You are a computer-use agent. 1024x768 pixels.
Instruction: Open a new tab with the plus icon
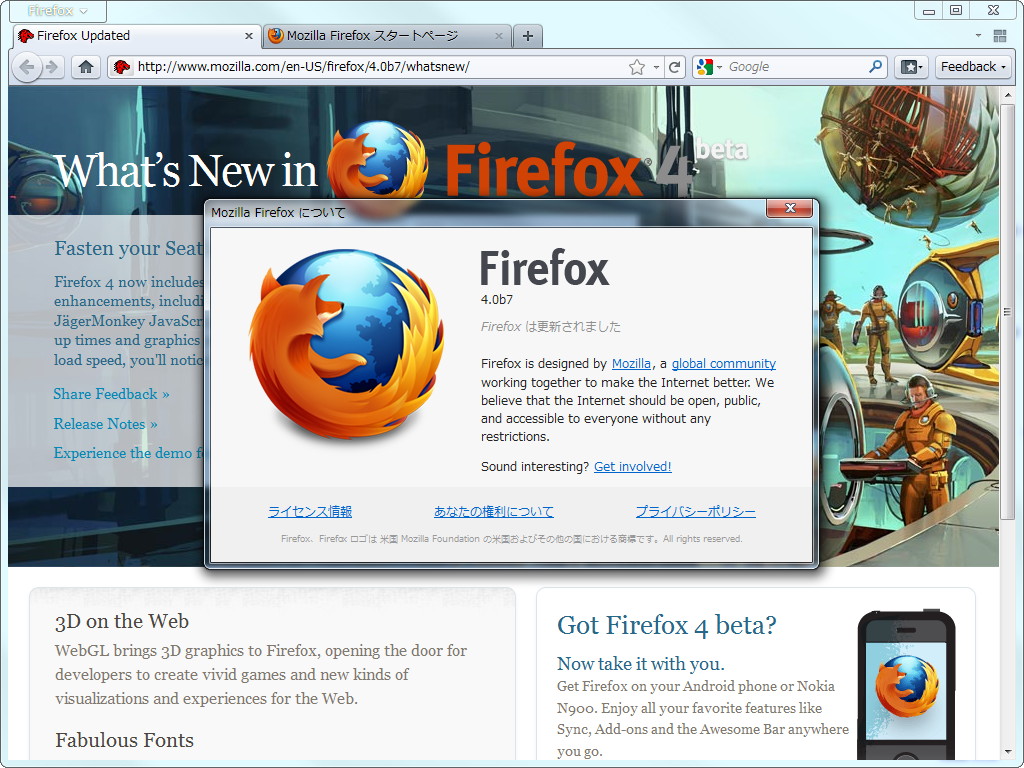[528, 34]
